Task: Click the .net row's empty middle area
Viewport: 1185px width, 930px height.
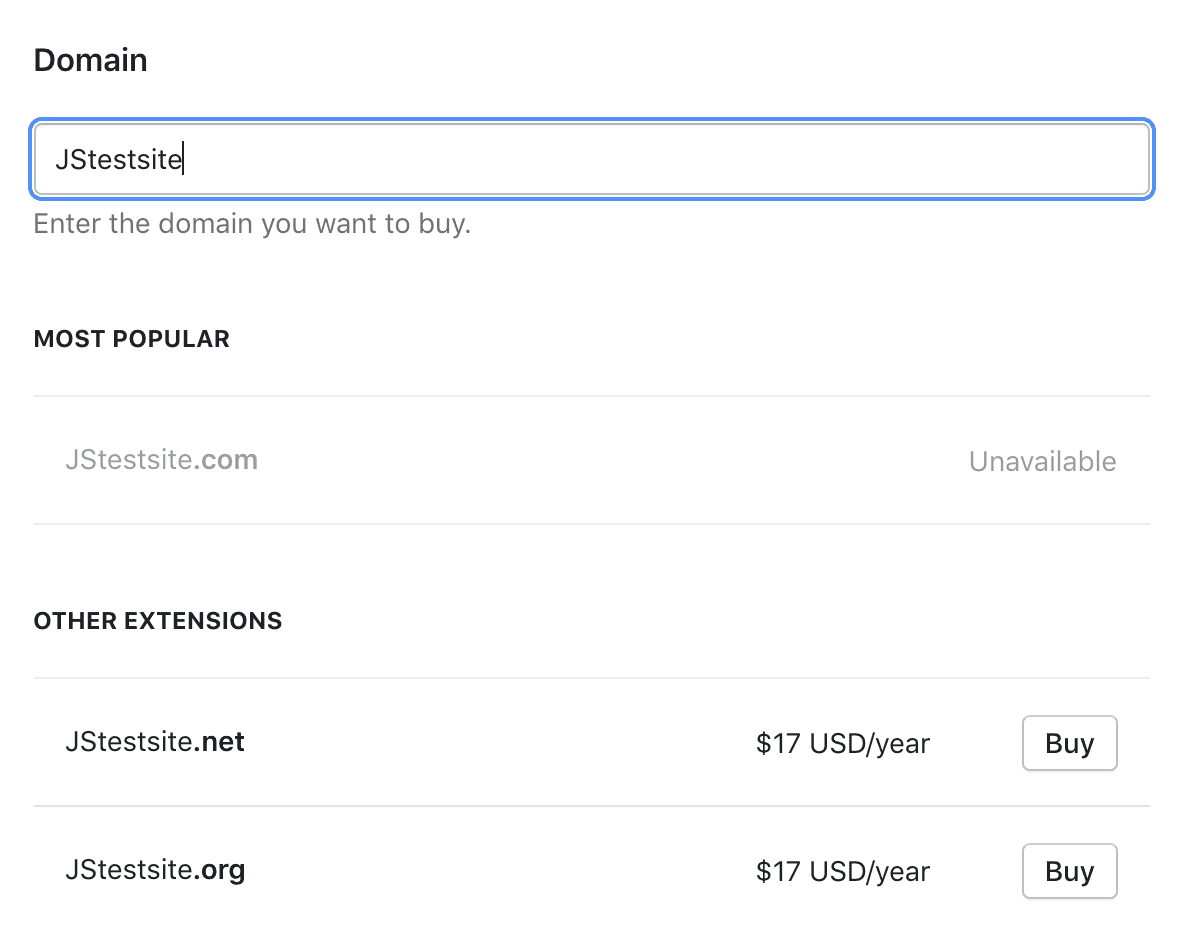Action: tap(500, 743)
